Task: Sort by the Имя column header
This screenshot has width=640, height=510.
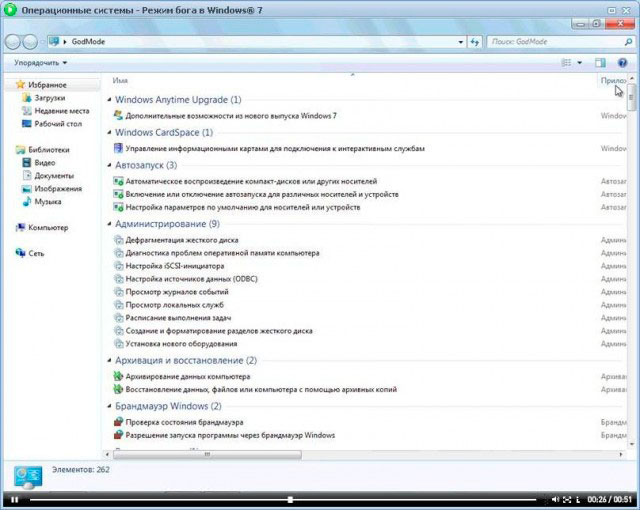Action: (x=120, y=80)
